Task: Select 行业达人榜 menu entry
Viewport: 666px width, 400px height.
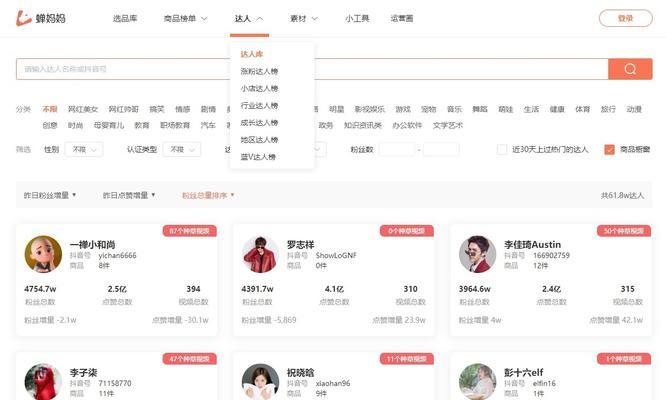Action: (x=259, y=105)
